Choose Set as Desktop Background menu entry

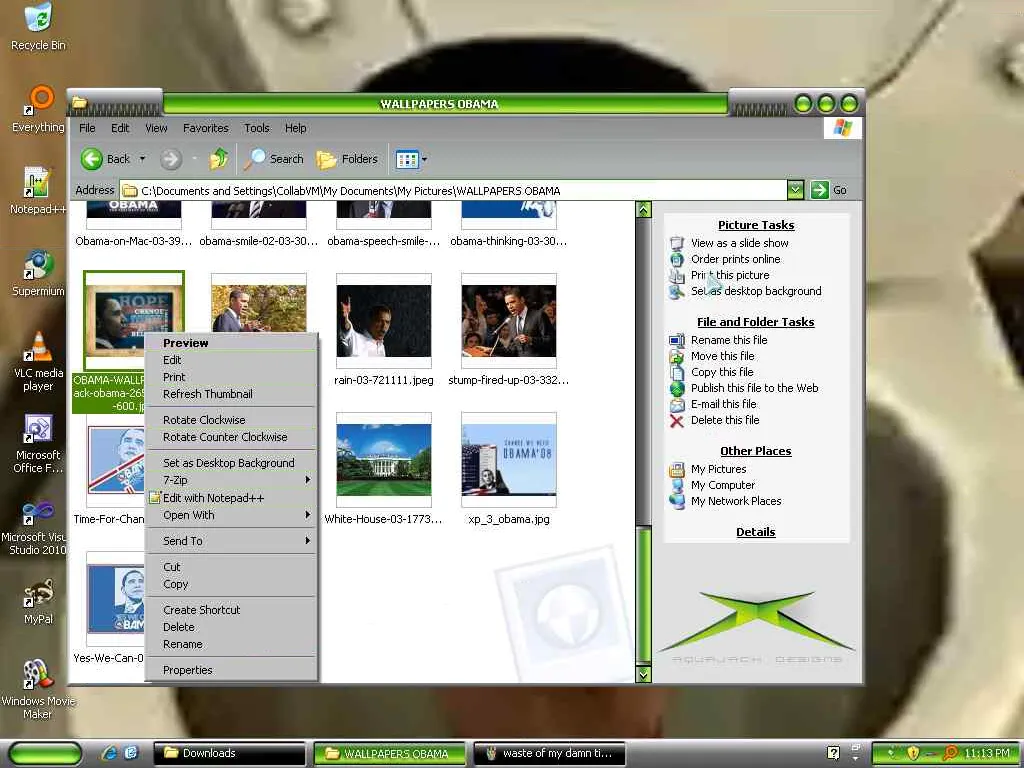[231, 463]
